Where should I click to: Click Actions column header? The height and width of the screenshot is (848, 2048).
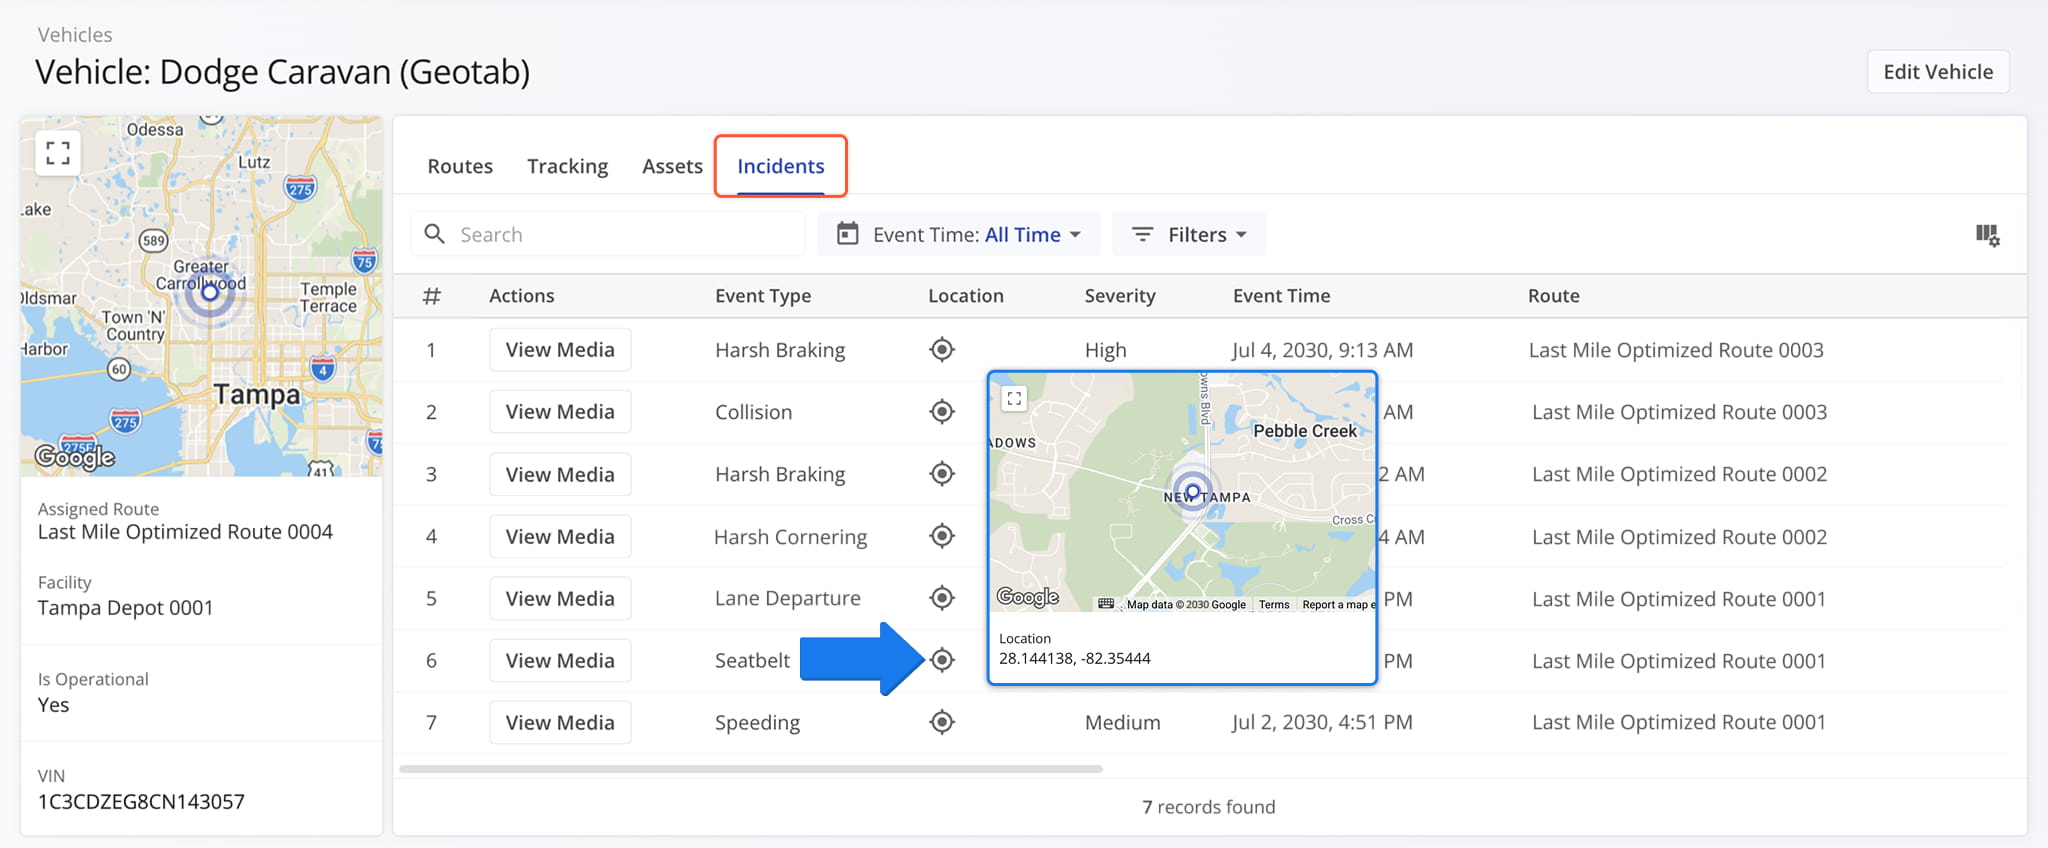(x=521, y=296)
